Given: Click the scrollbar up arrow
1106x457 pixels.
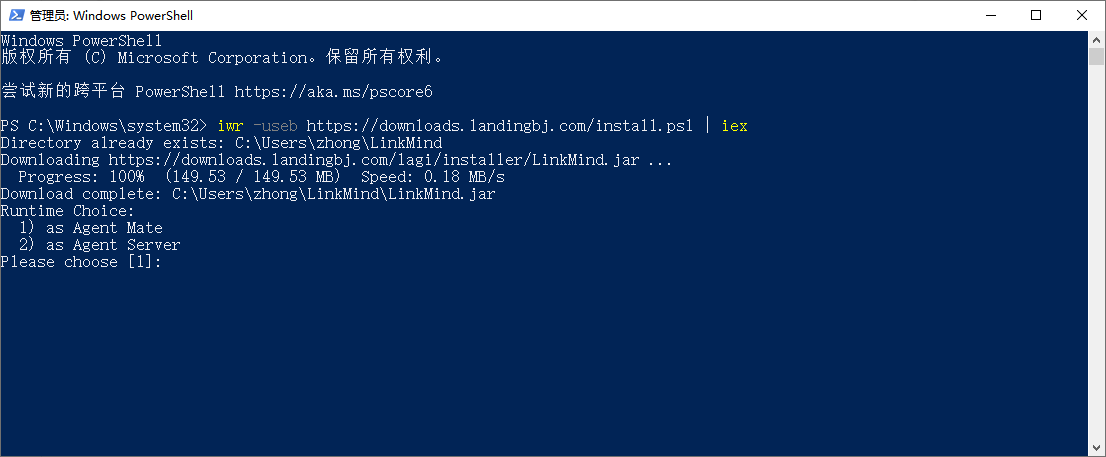Looking at the screenshot, I should (x=1096, y=39).
